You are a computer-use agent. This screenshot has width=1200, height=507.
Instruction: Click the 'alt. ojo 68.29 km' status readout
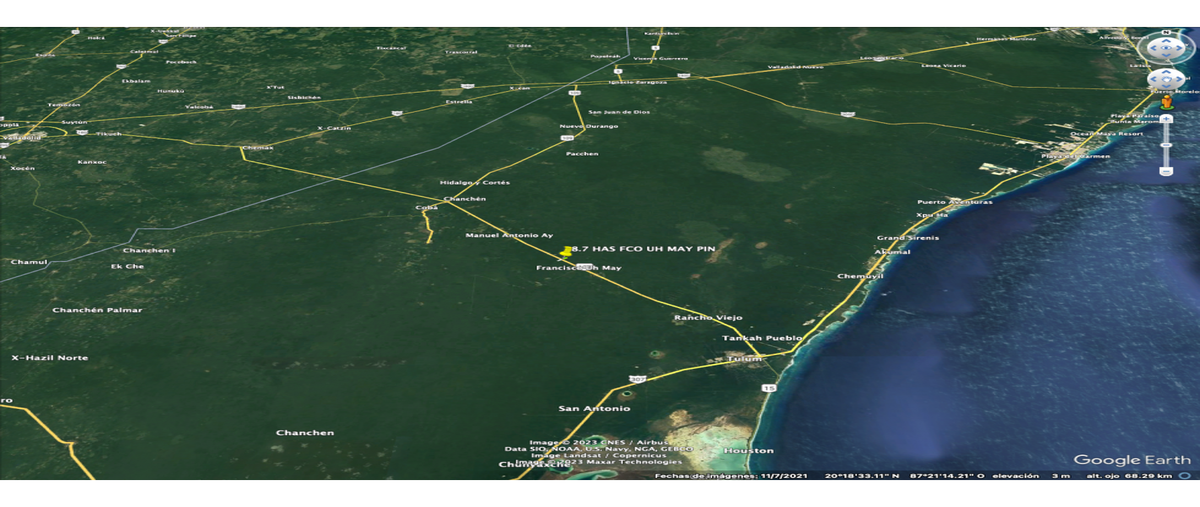(1129, 475)
